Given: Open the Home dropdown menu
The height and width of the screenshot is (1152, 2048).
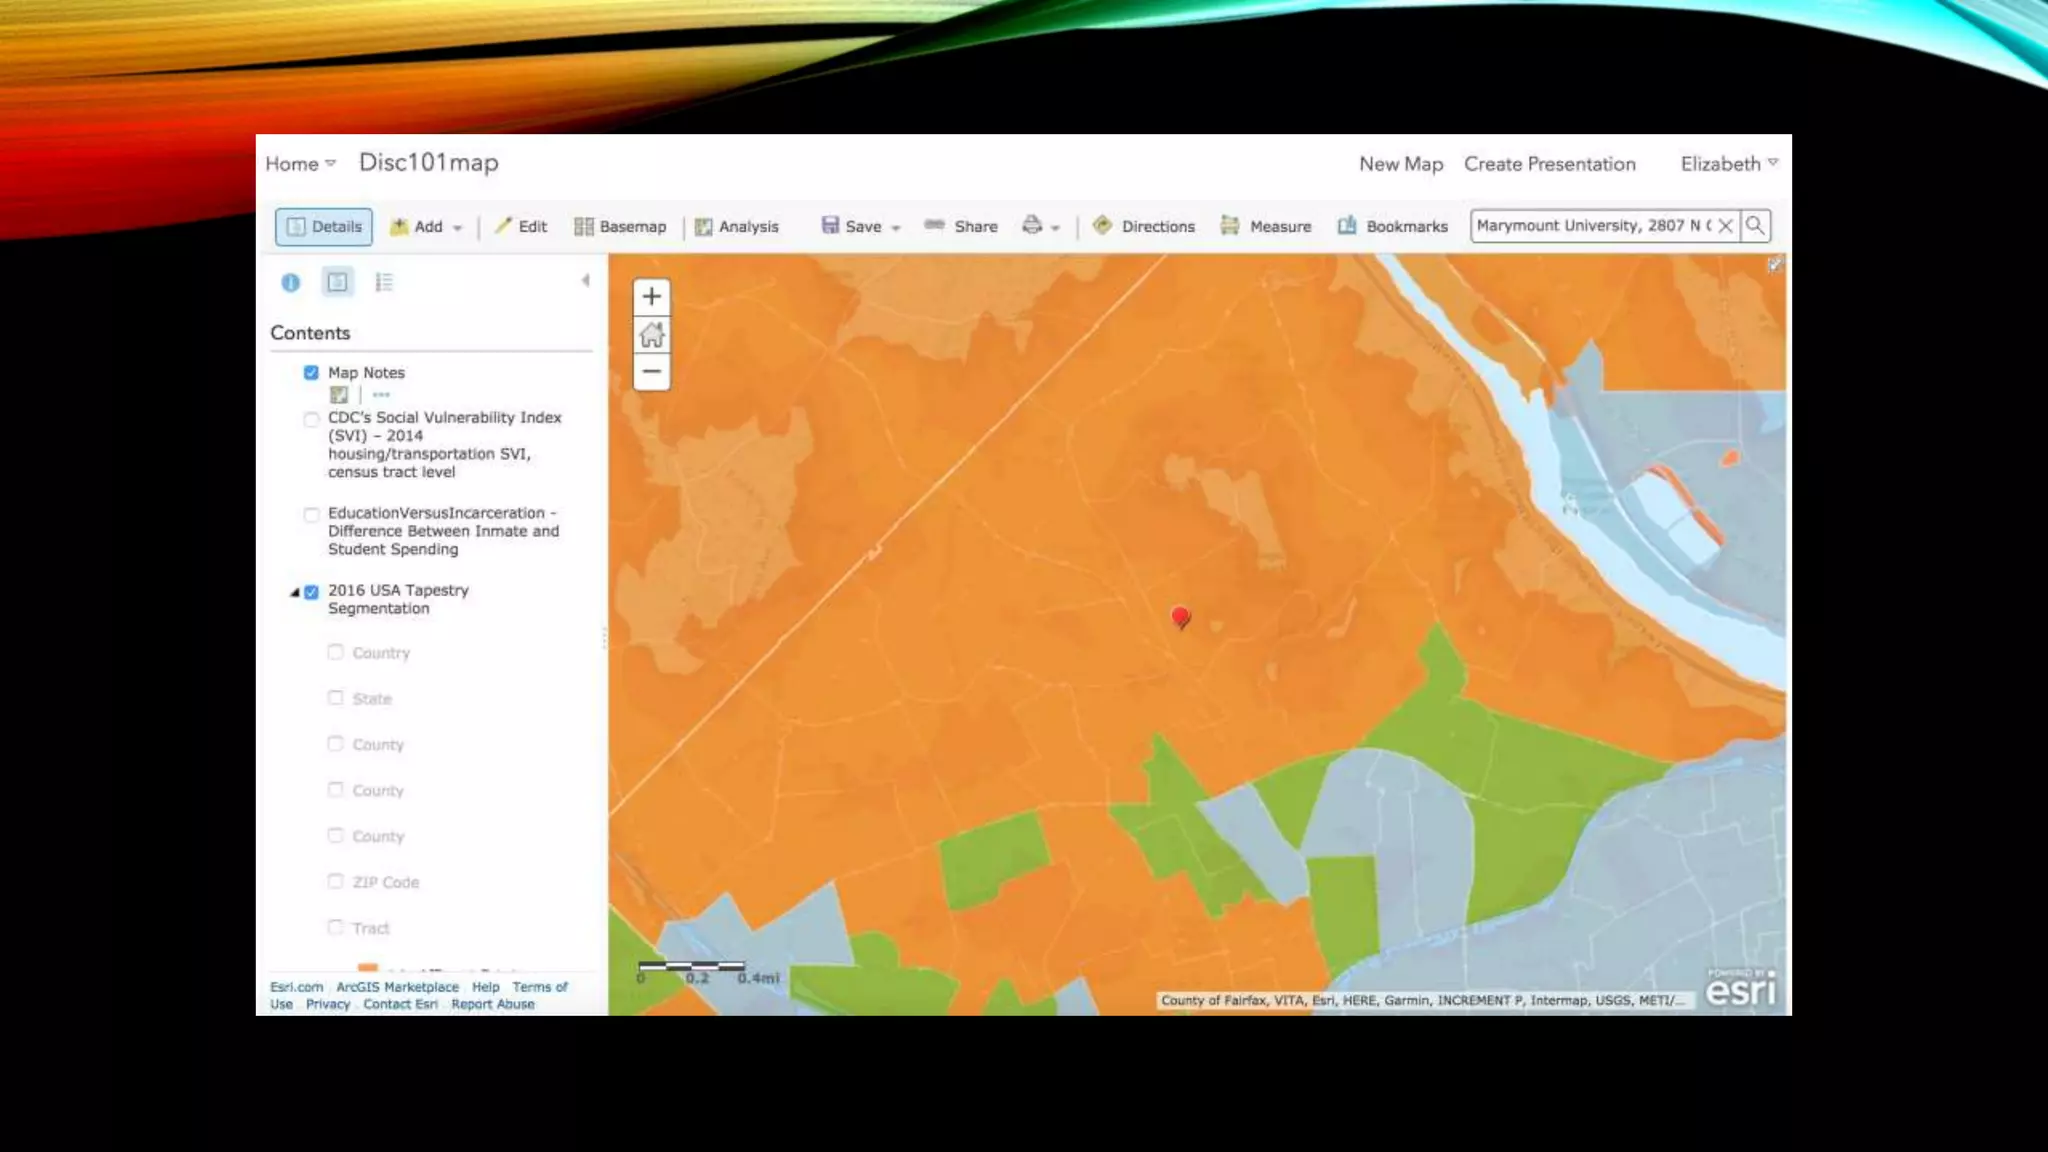Looking at the screenshot, I should pyautogui.click(x=300, y=164).
